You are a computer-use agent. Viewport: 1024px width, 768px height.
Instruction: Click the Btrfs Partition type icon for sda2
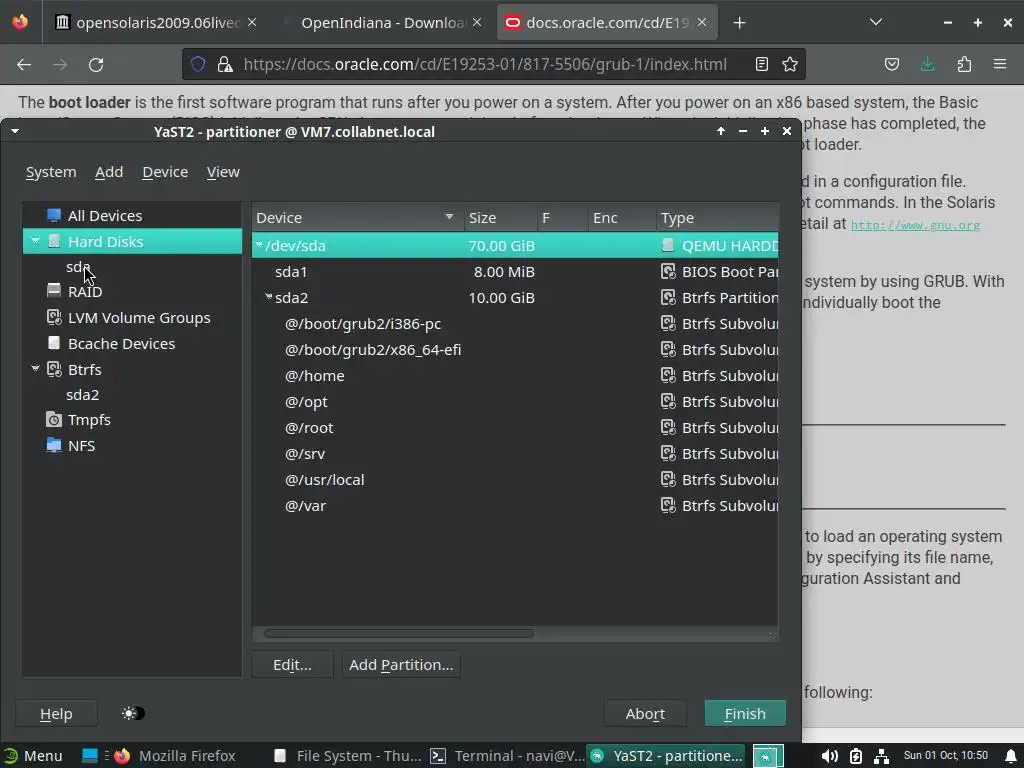[667, 298]
